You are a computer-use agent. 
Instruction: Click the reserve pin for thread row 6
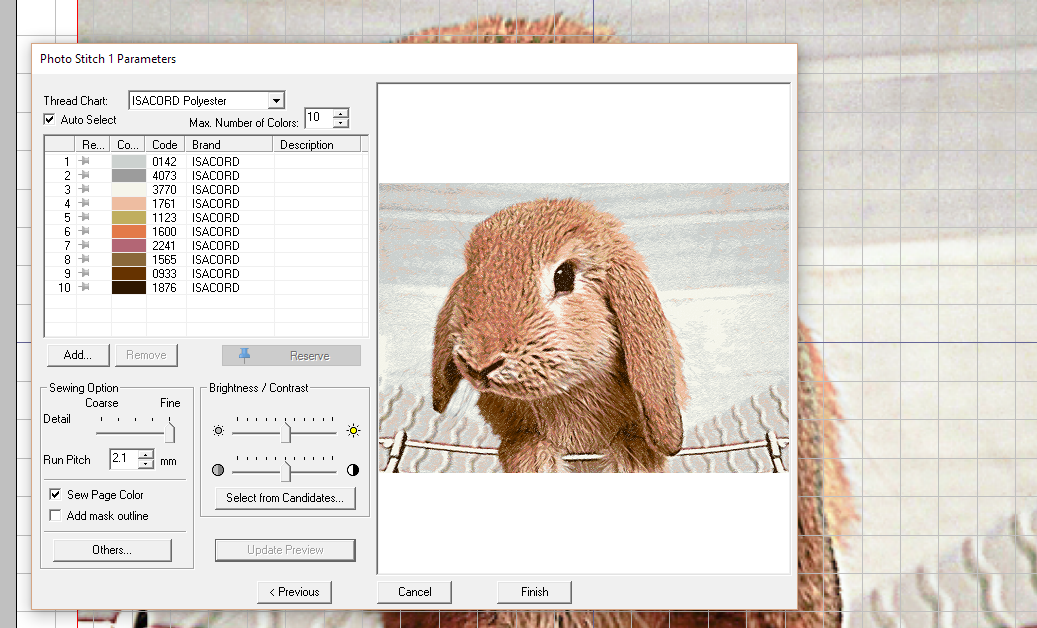click(85, 231)
